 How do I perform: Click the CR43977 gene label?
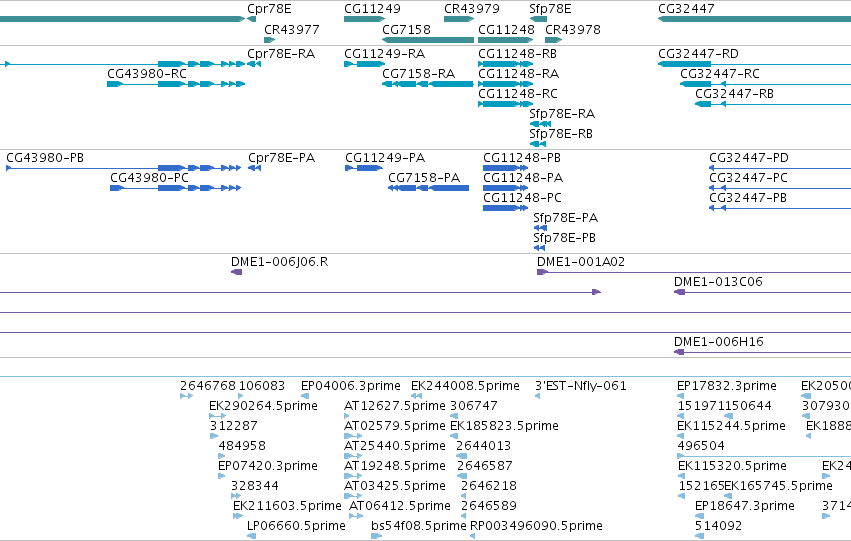tap(291, 29)
